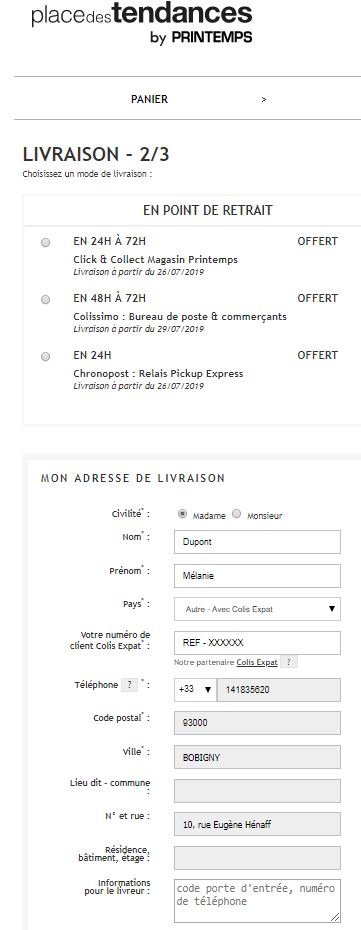Screen dimensions: 361x930
Task: Open the Pays country dropdown
Action: click(x=257, y=609)
